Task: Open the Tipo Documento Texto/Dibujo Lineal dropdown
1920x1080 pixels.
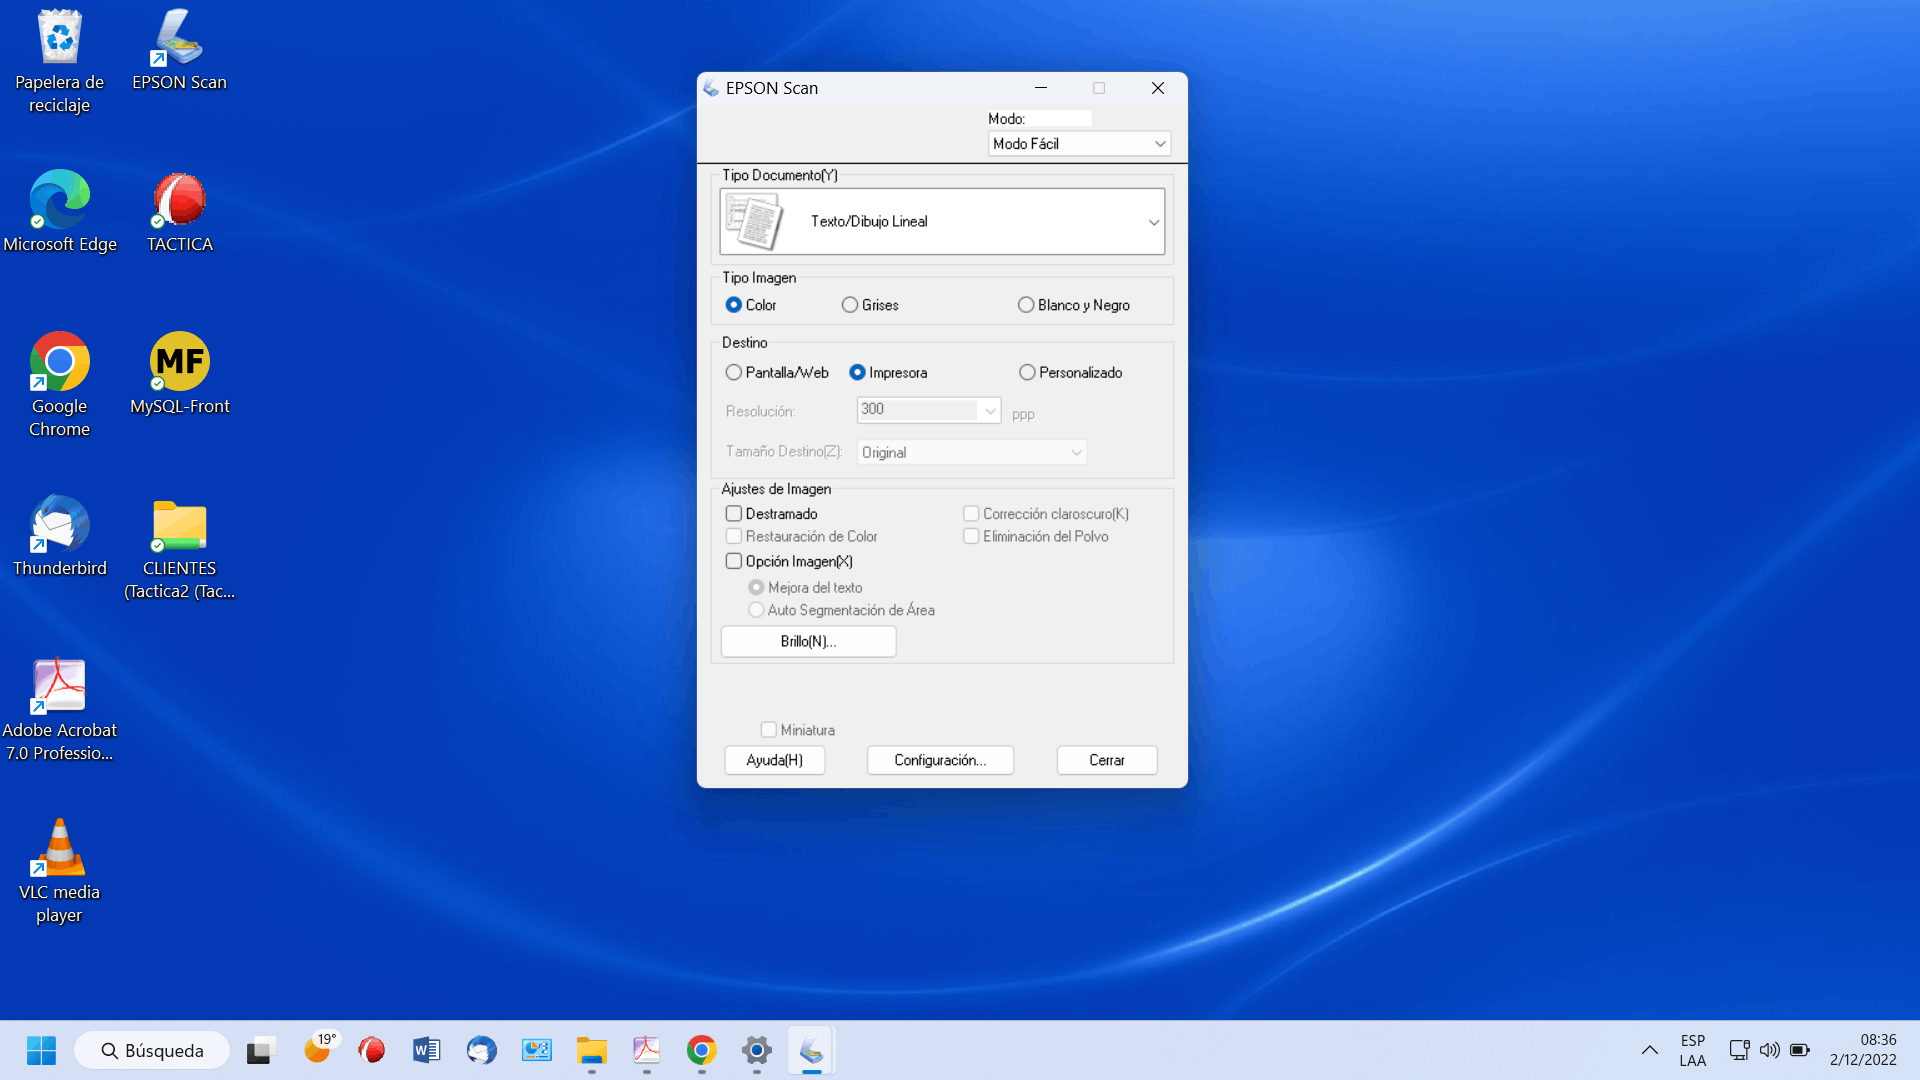Action: click(x=942, y=222)
